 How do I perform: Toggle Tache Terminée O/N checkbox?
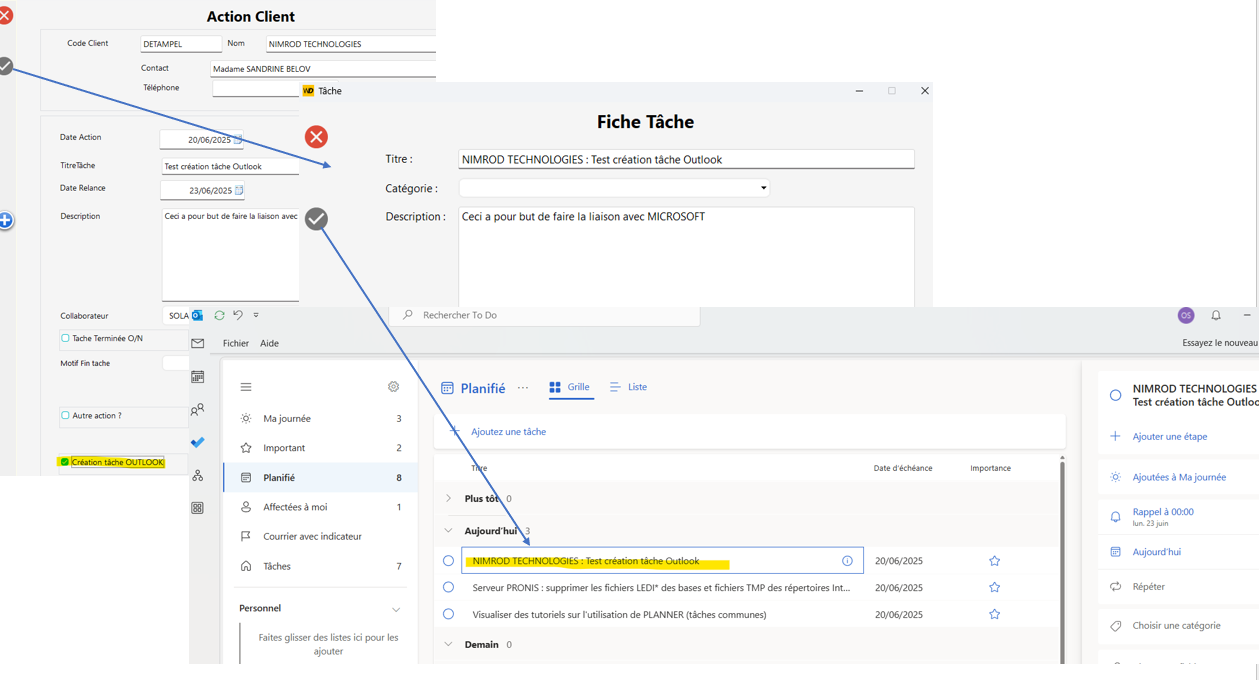(x=65, y=338)
